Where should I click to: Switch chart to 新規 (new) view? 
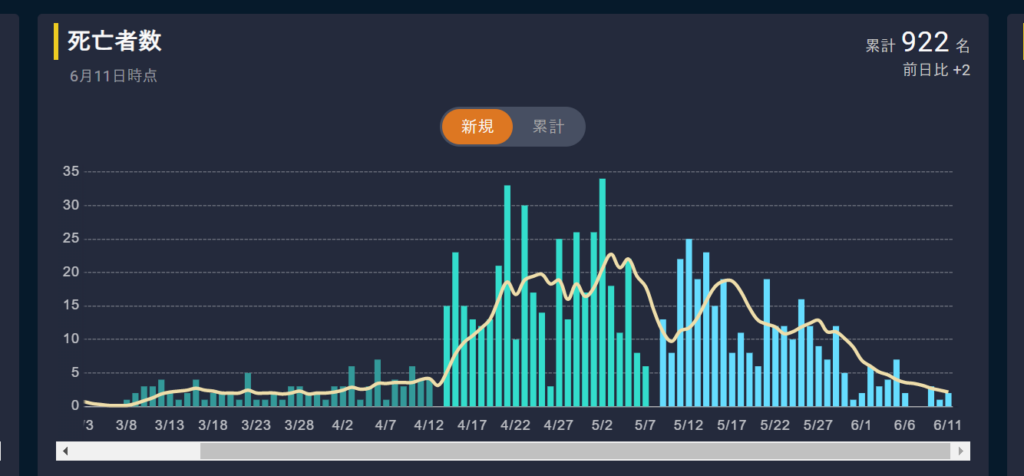[477, 127]
